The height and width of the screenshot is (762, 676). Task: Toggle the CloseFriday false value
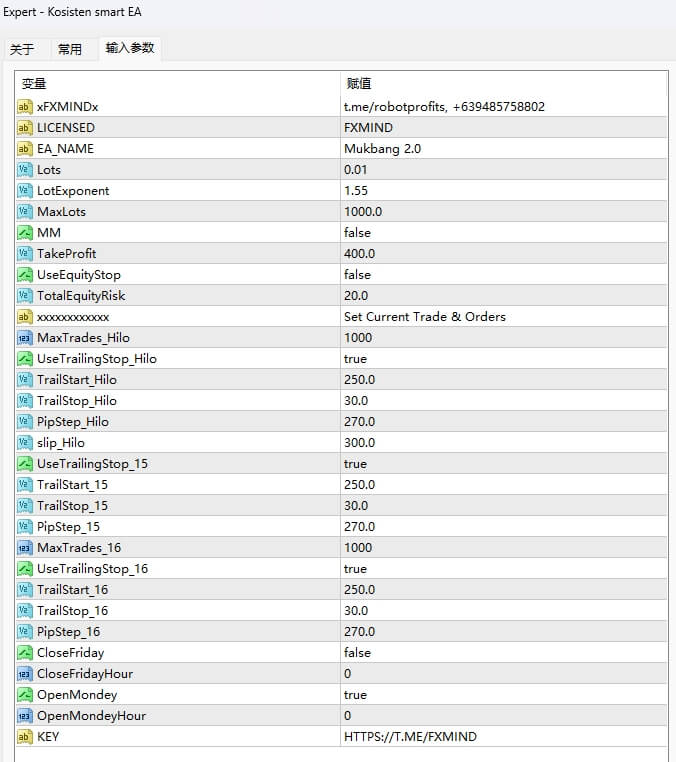click(357, 653)
